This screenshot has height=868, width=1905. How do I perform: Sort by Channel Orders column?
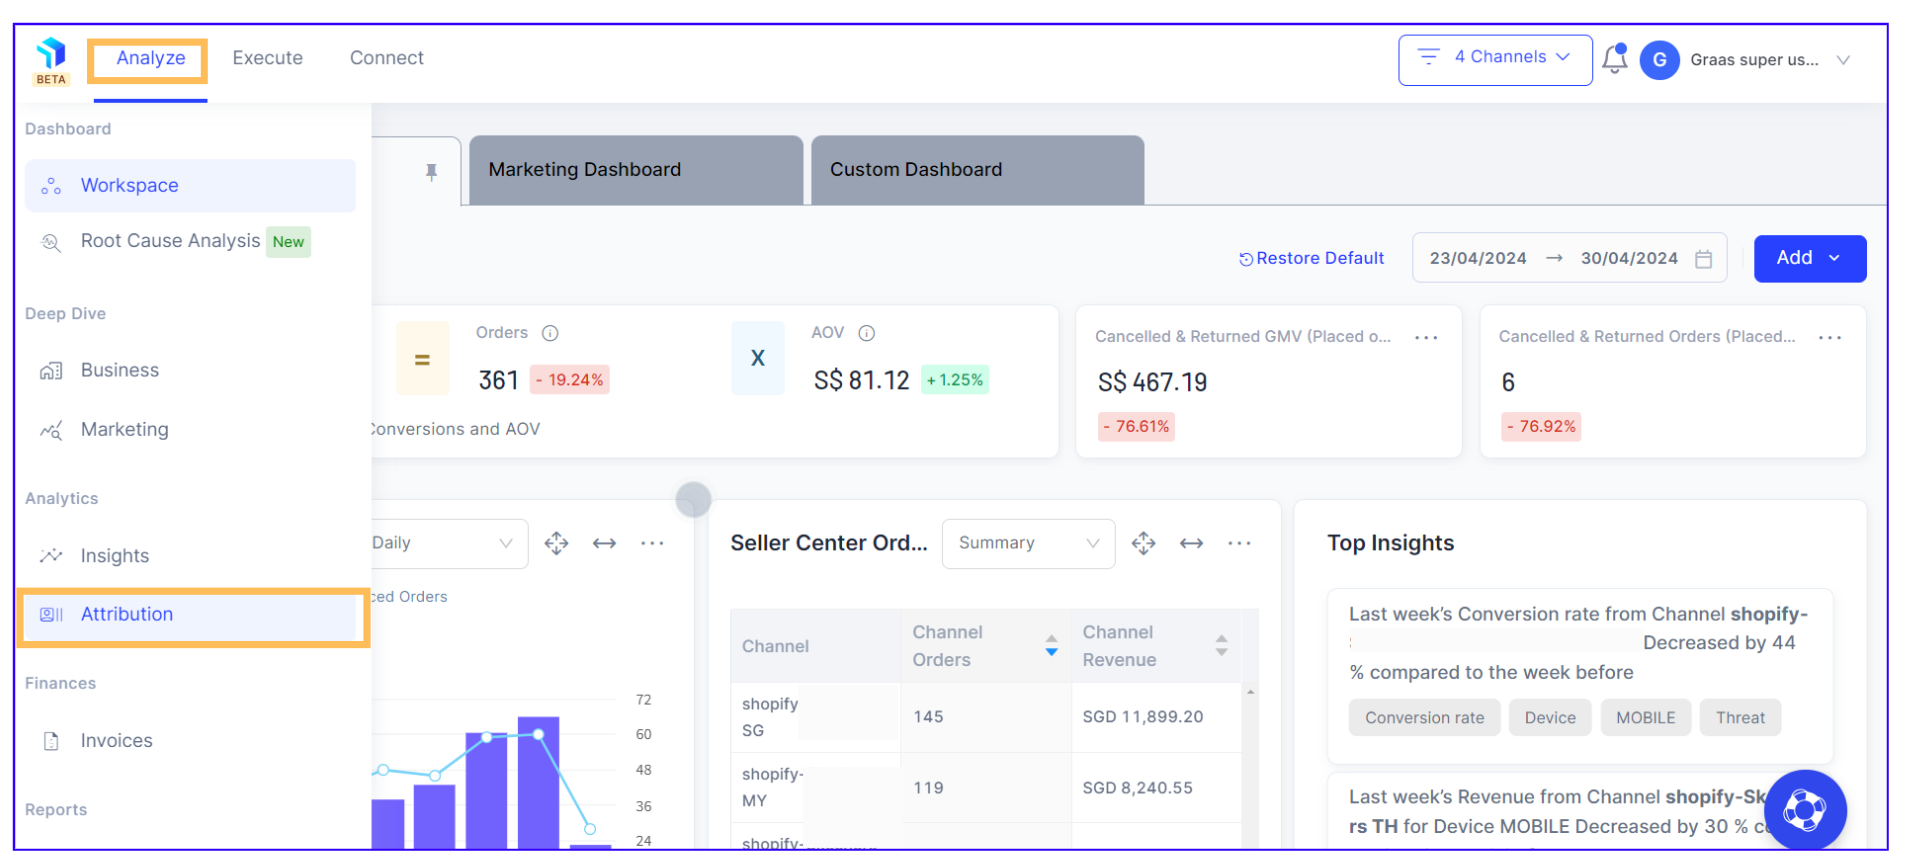click(x=1051, y=646)
